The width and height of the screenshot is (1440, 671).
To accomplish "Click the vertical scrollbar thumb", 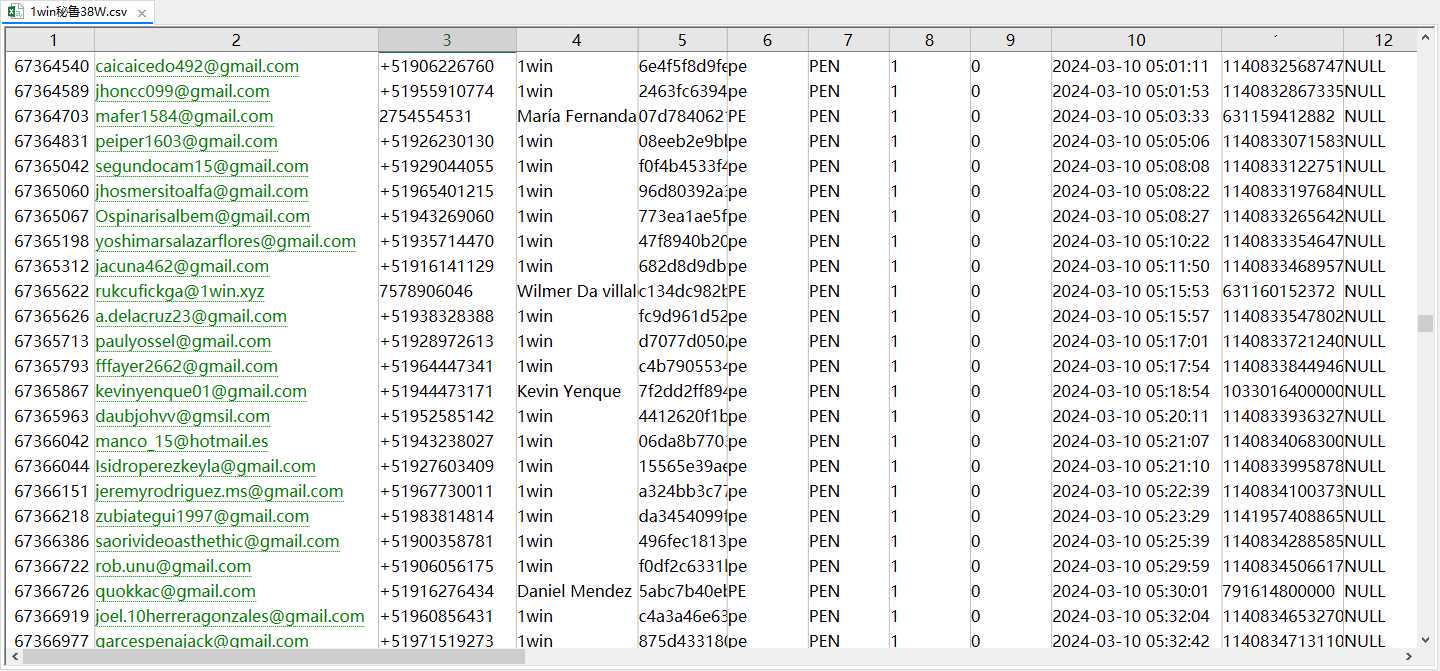I will 1425,323.
